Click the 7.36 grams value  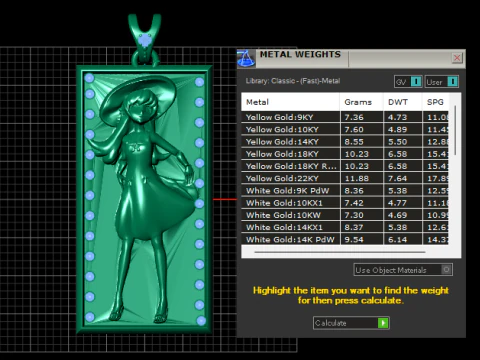click(x=354, y=117)
